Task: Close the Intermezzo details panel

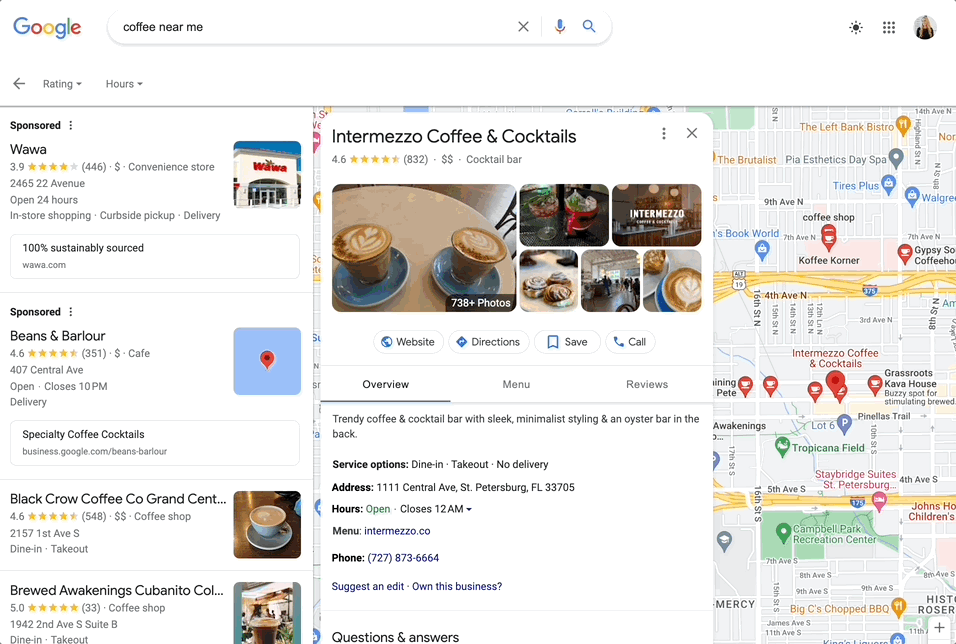Action: pyautogui.click(x=692, y=133)
